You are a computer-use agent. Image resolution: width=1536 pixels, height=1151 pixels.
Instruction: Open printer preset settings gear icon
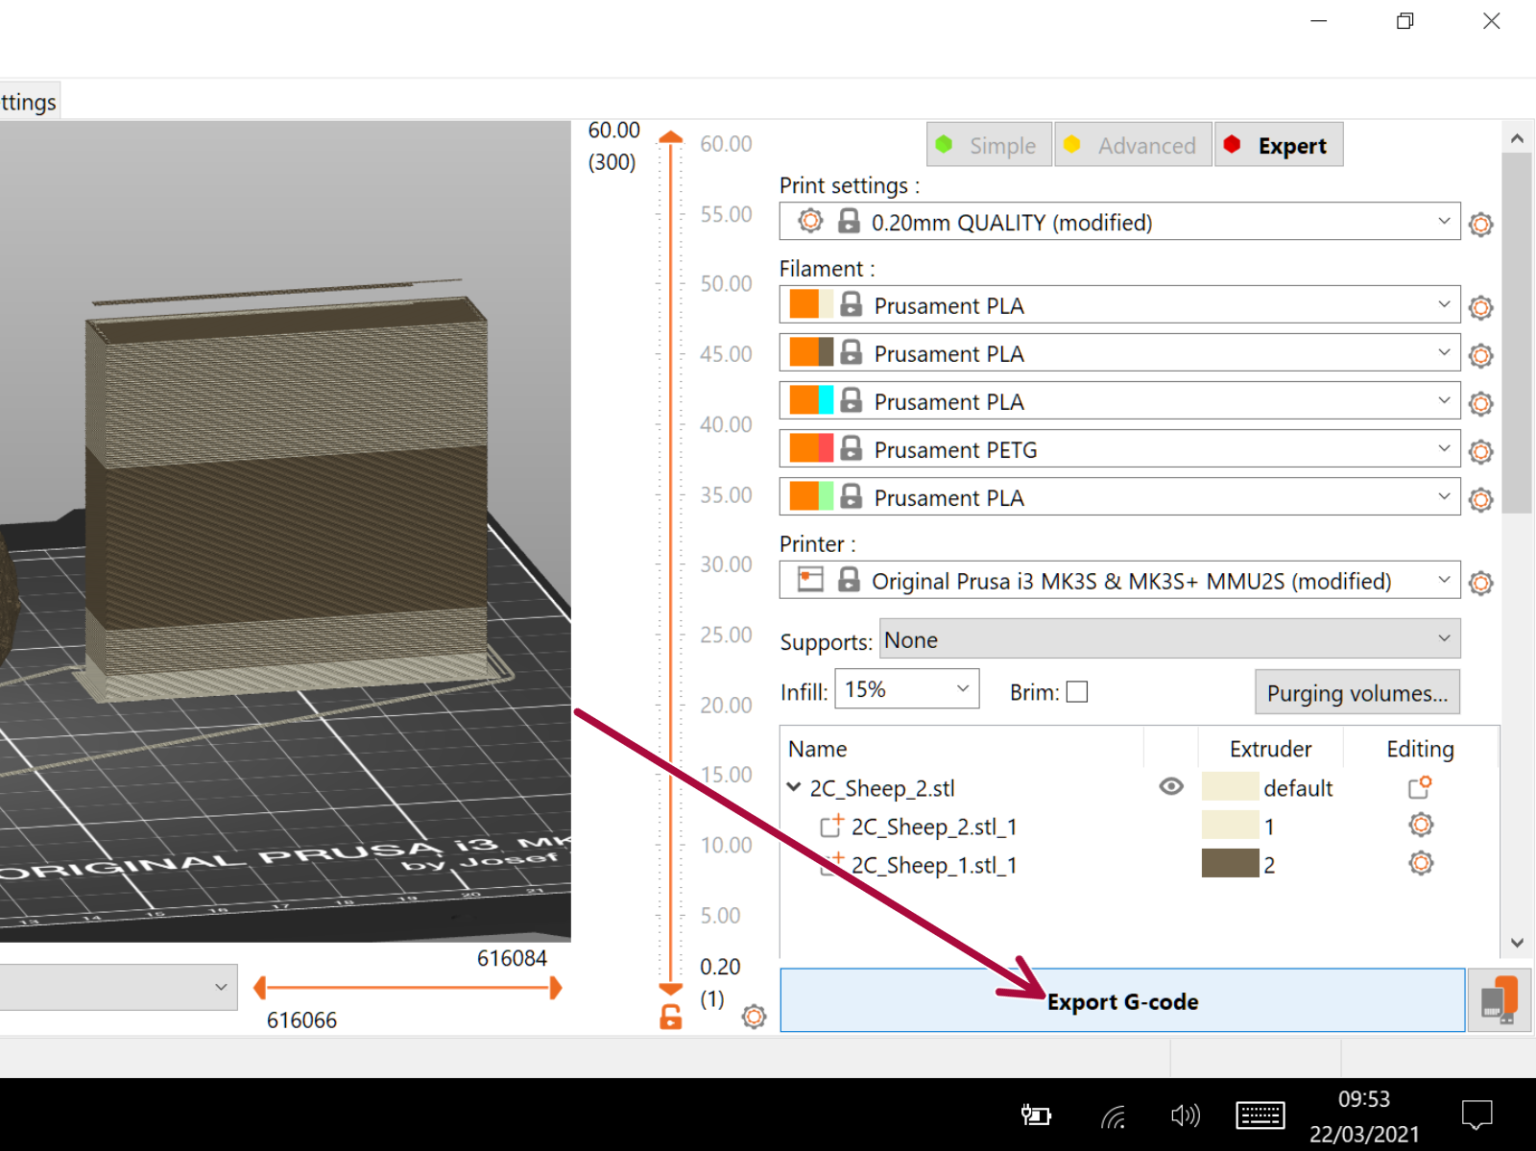(x=1481, y=582)
